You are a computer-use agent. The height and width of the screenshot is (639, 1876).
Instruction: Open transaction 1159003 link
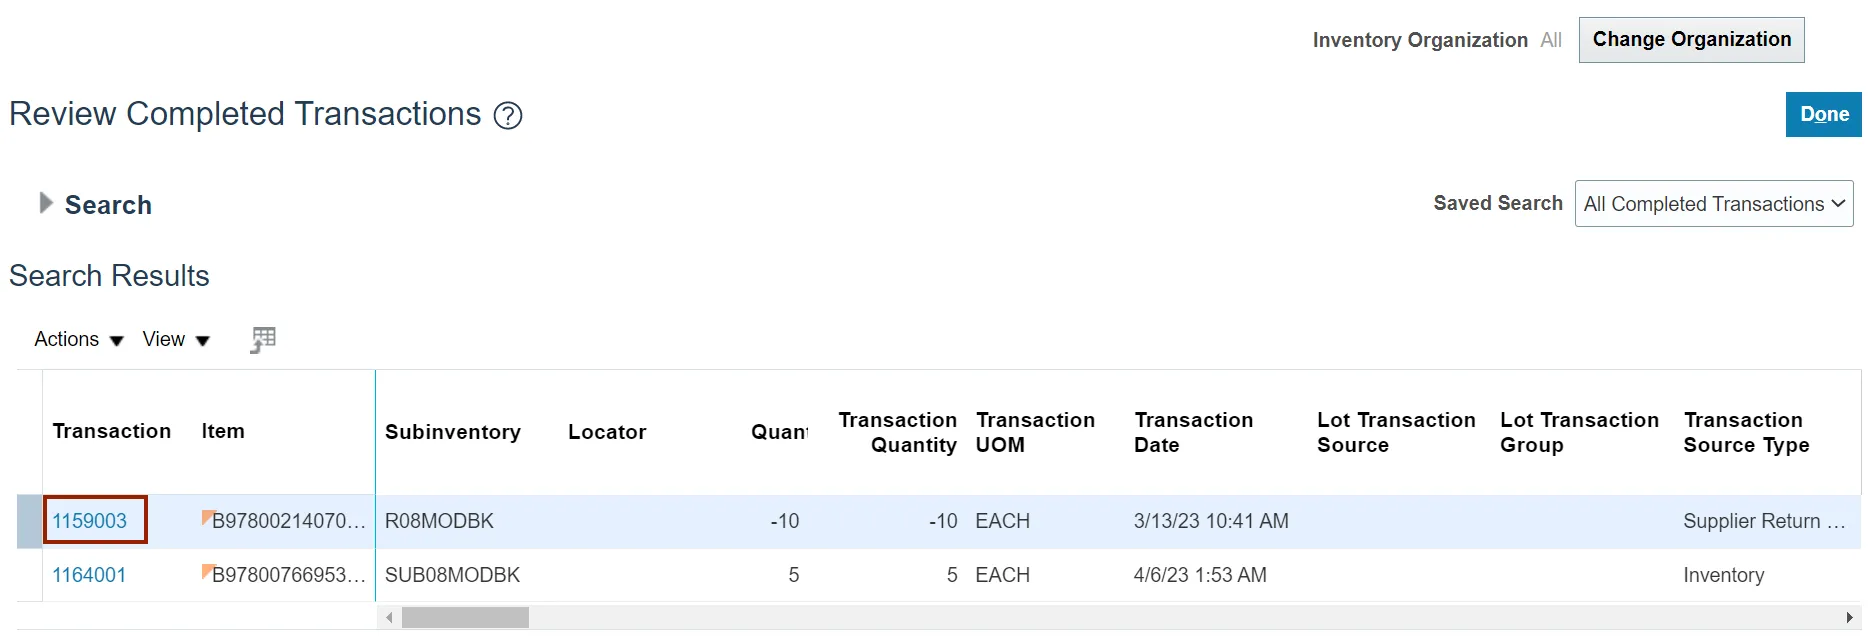point(90,521)
